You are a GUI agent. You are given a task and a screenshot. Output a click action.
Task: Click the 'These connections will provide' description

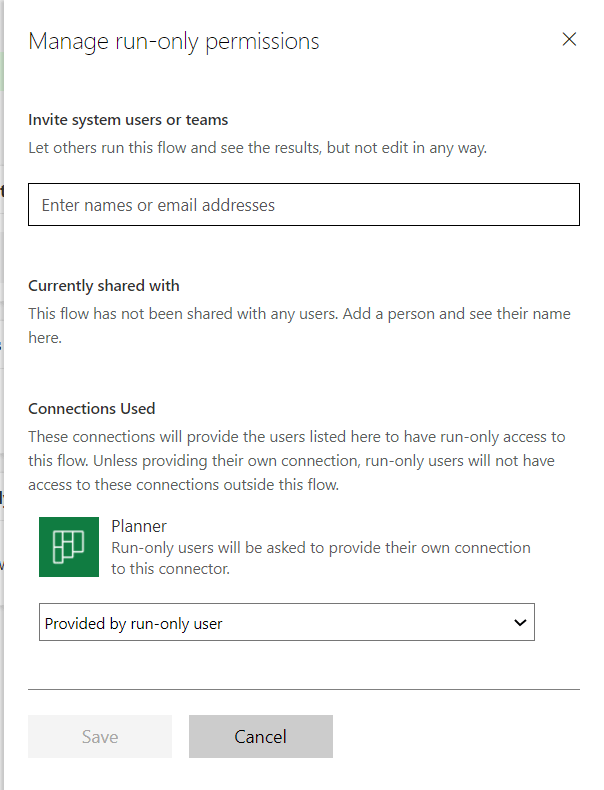tap(297, 460)
